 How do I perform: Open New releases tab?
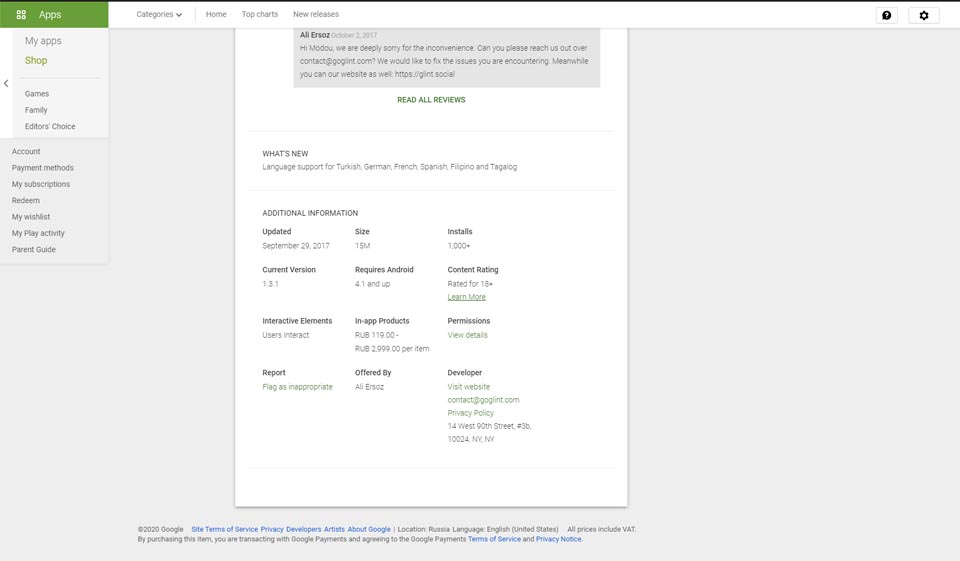[315, 15]
